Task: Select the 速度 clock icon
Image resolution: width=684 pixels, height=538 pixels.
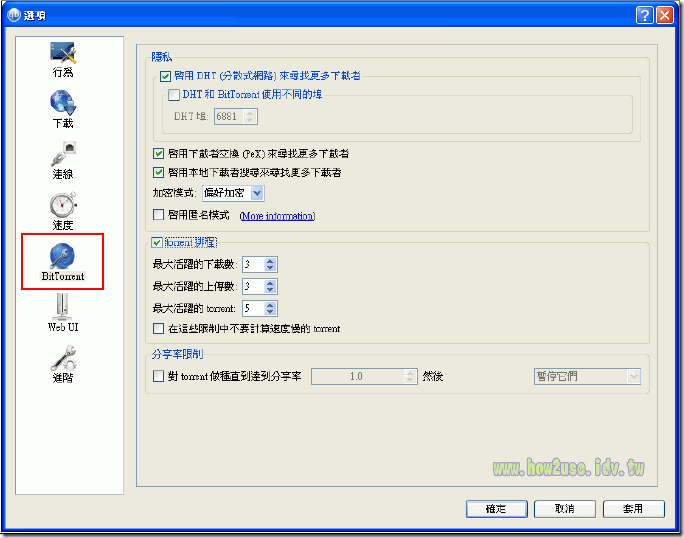Action: coord(63,206)
